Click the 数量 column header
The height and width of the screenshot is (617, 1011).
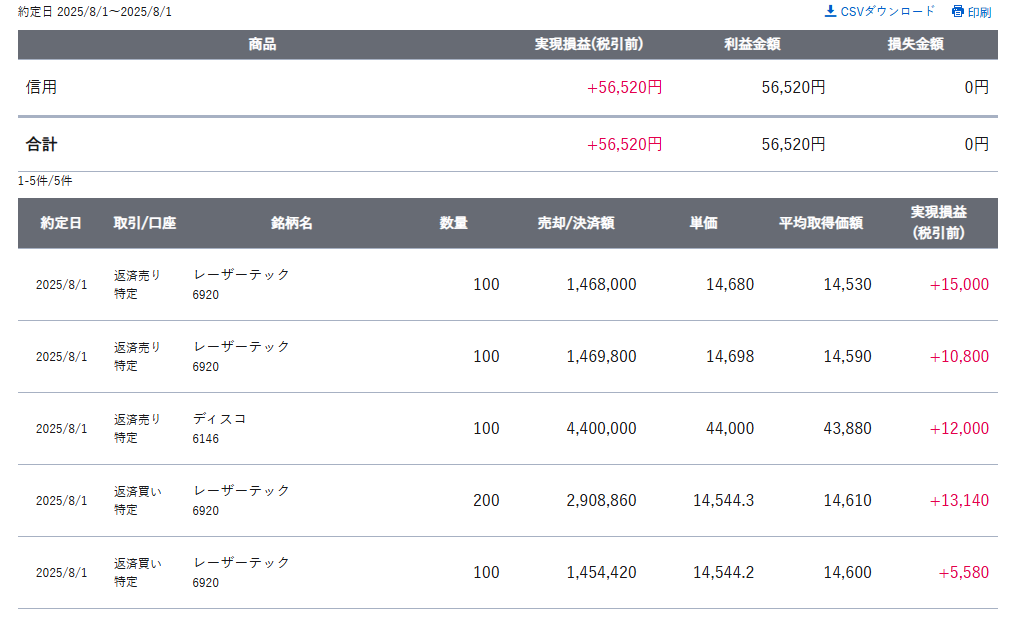(x=453, y=223)
